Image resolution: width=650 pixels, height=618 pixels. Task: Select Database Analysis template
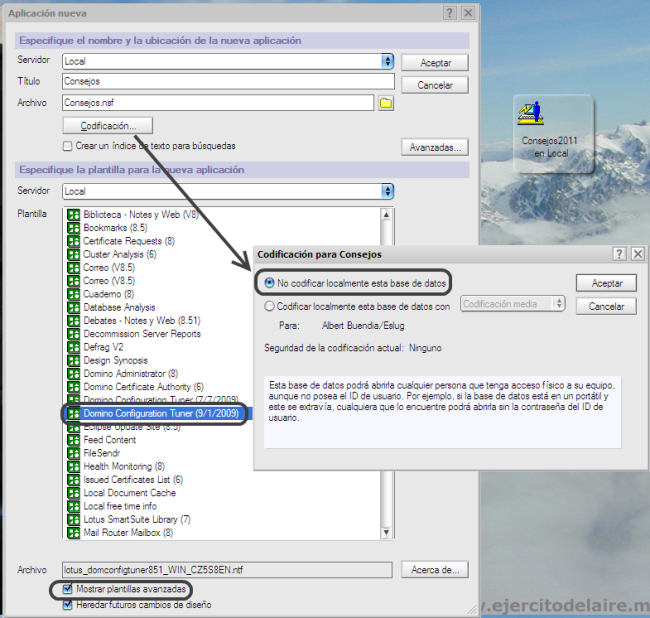(x=119, y=307)
